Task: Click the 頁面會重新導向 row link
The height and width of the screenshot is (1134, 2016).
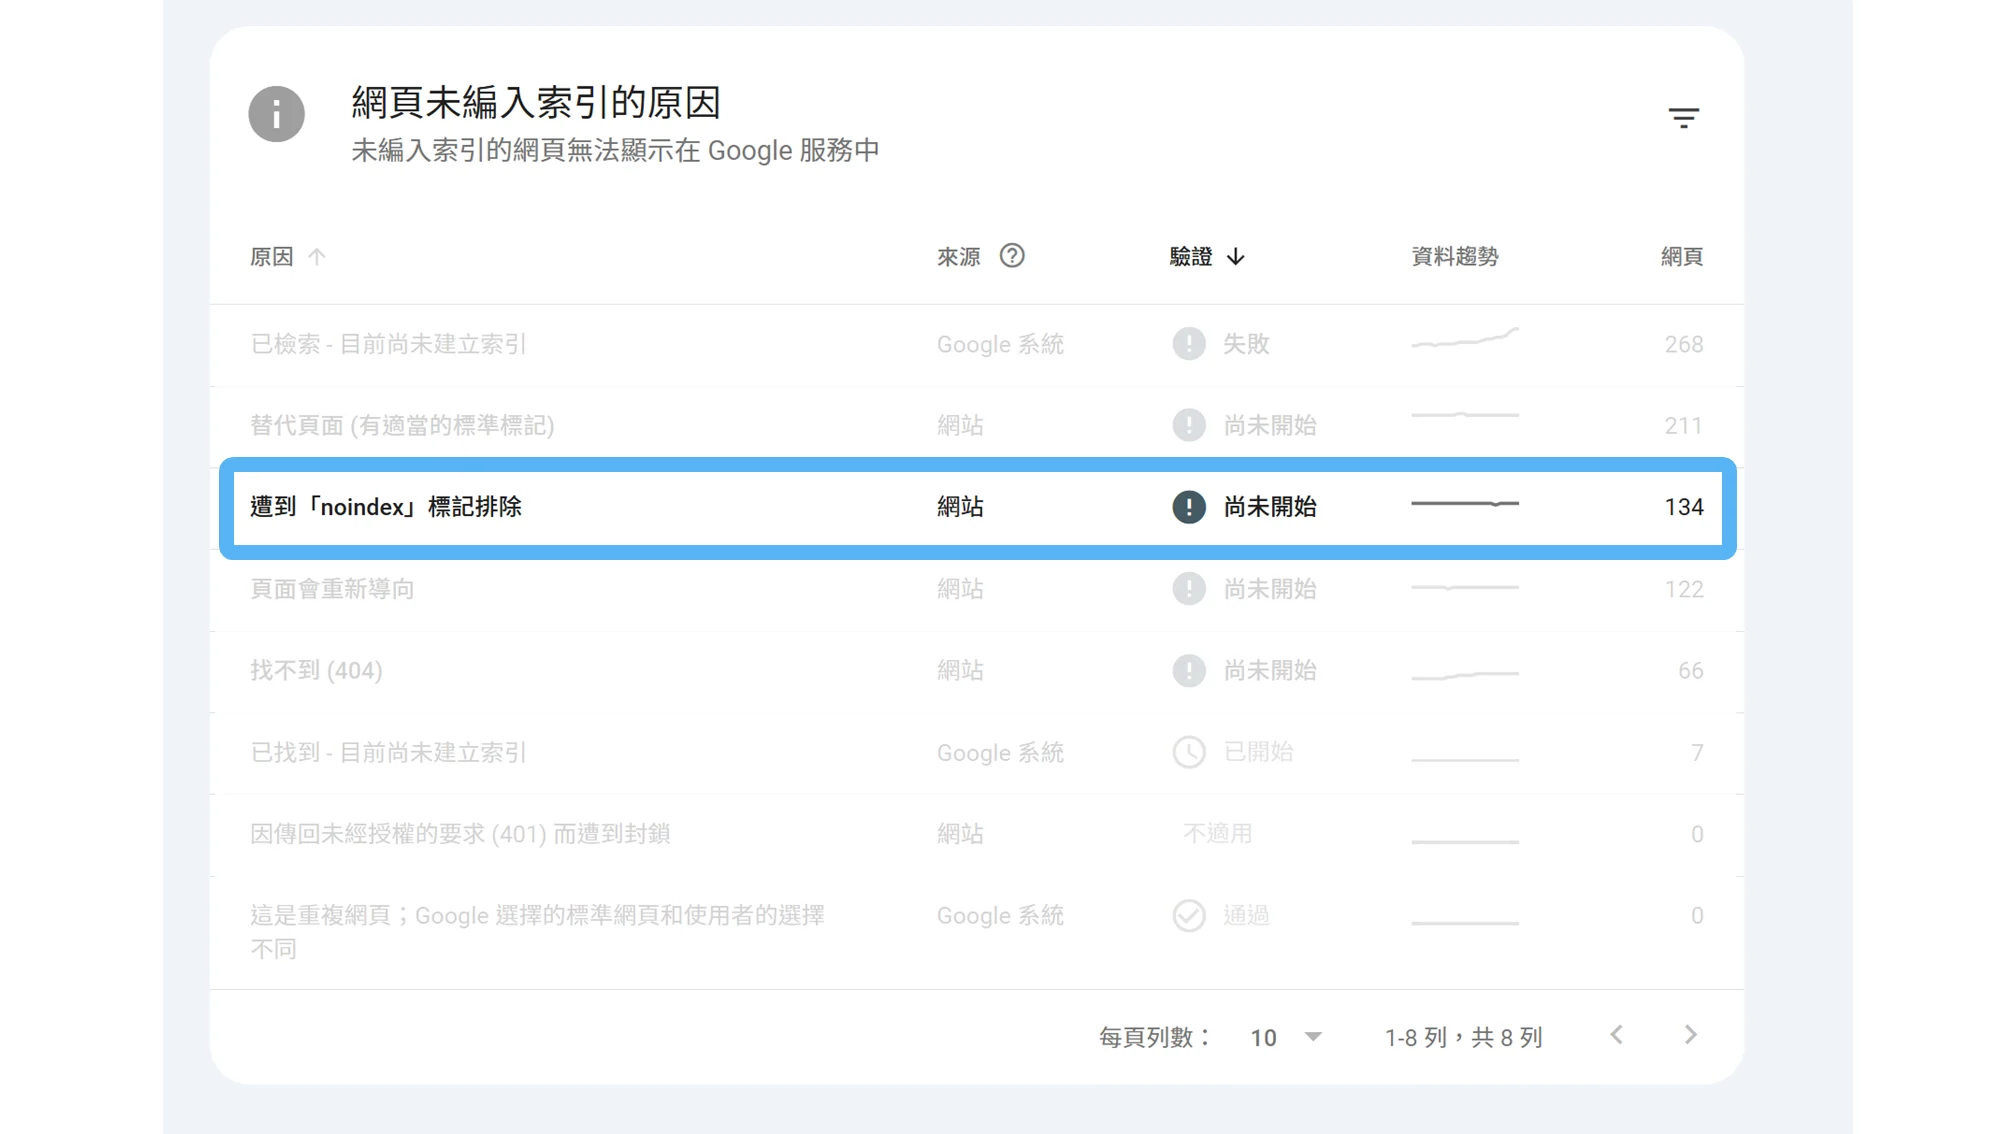Action: point(331,589)
